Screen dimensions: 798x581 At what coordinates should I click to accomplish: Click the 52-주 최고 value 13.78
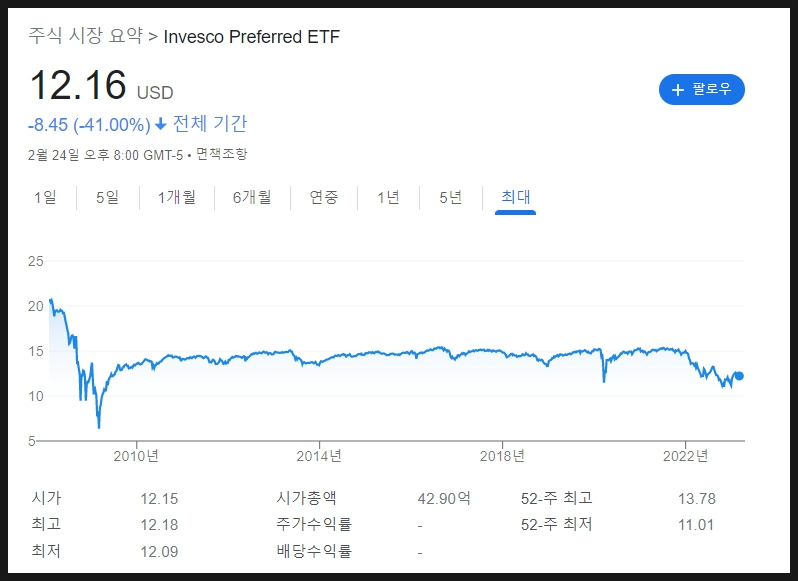pyautogui.click(x=697, y=499)
